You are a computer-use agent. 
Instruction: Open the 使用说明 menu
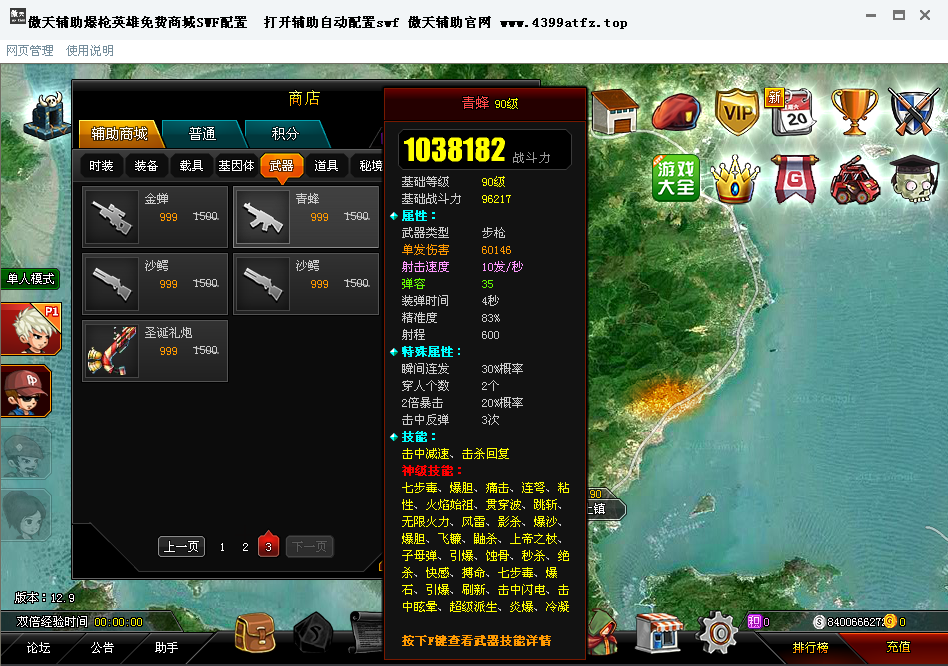click(89, 51)
